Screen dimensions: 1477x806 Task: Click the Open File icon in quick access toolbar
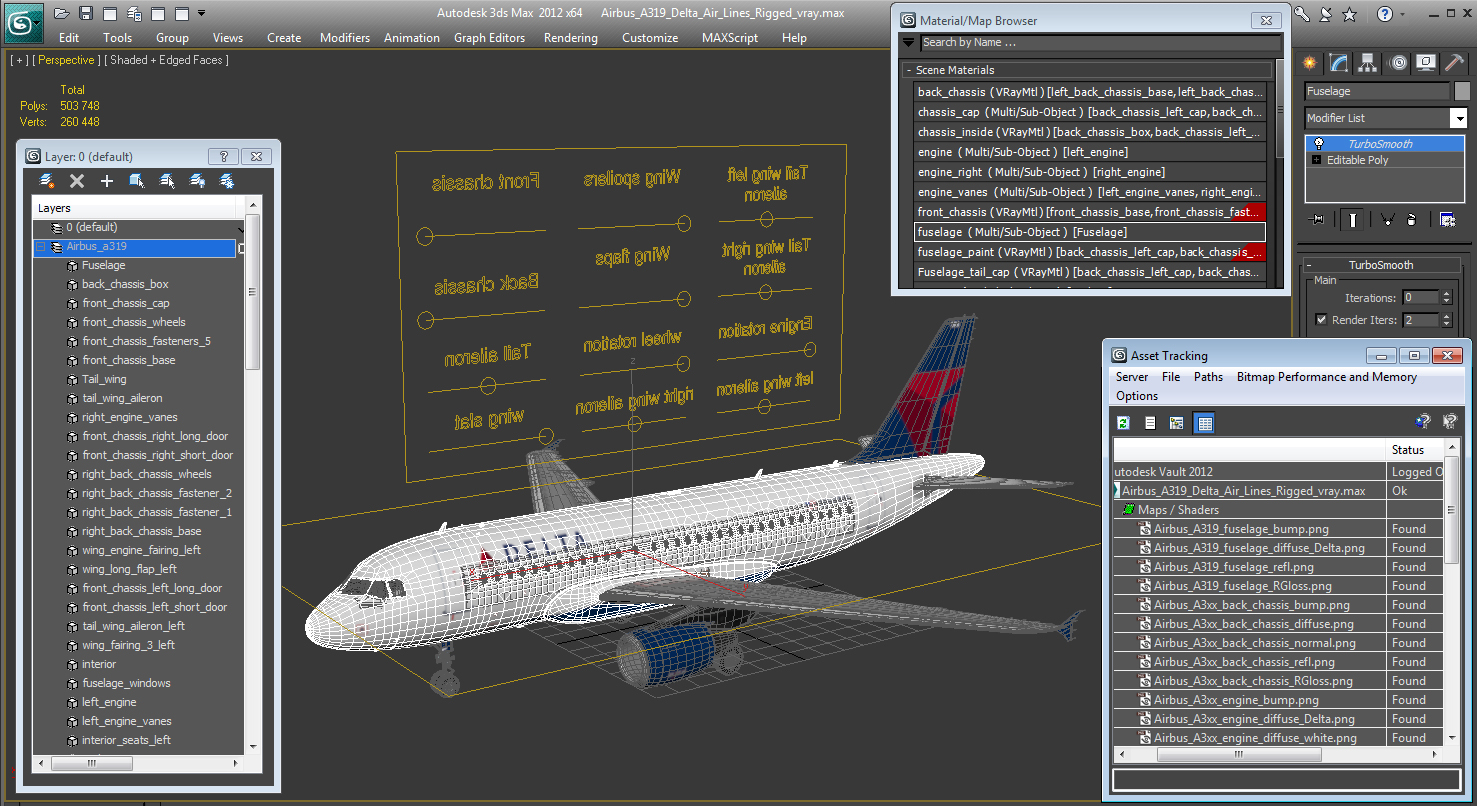62,13
